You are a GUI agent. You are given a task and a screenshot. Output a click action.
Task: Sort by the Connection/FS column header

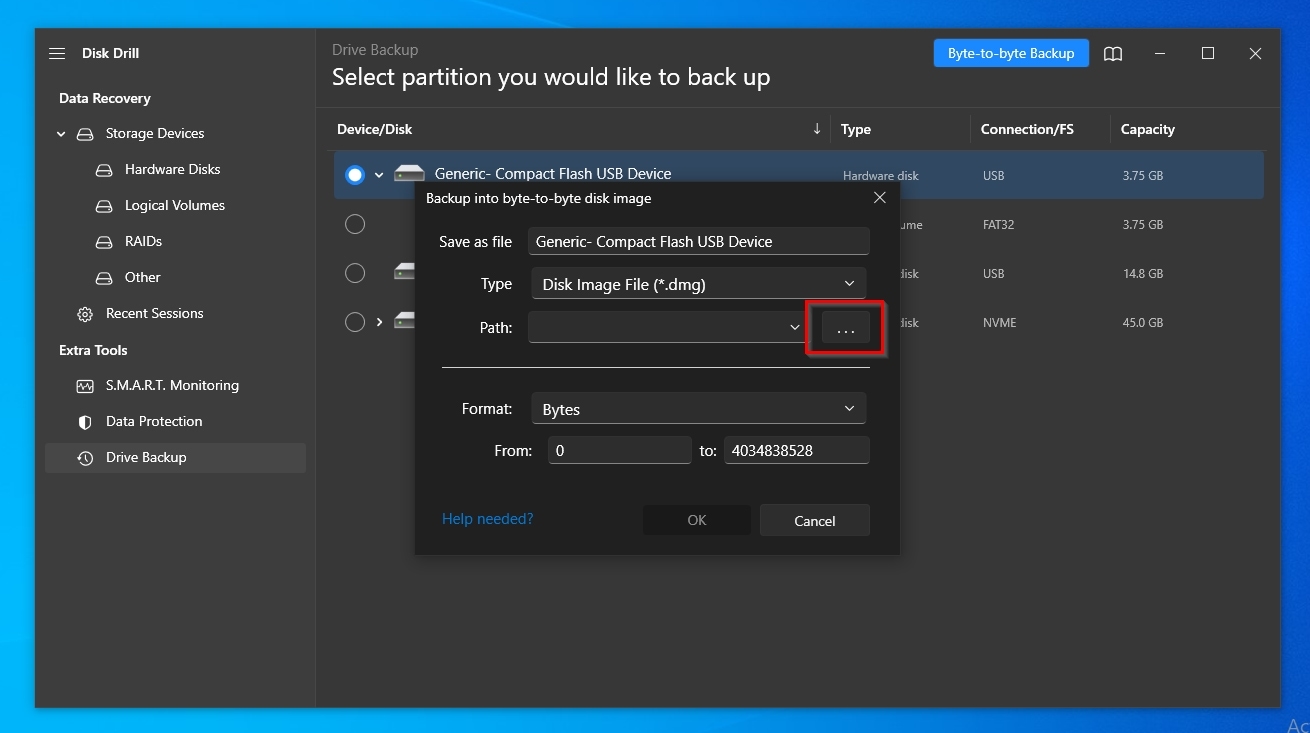pyautogui.click(x=1027, y=130)
